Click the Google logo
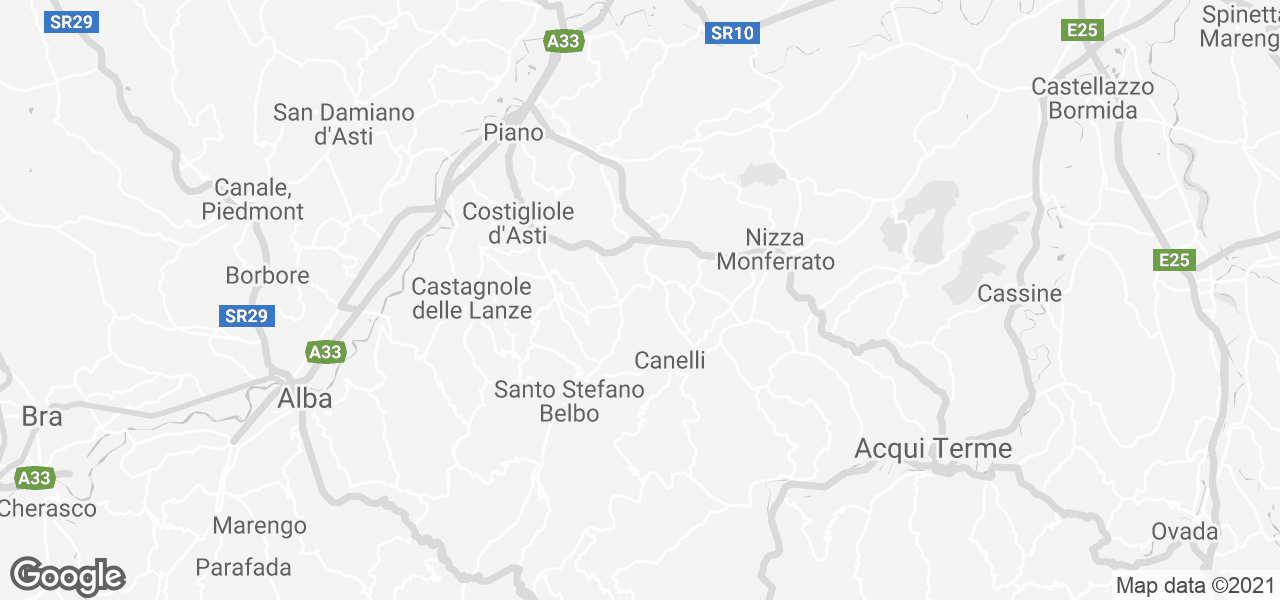This screenshot has width=1280, height=600. tap(67, 577)
